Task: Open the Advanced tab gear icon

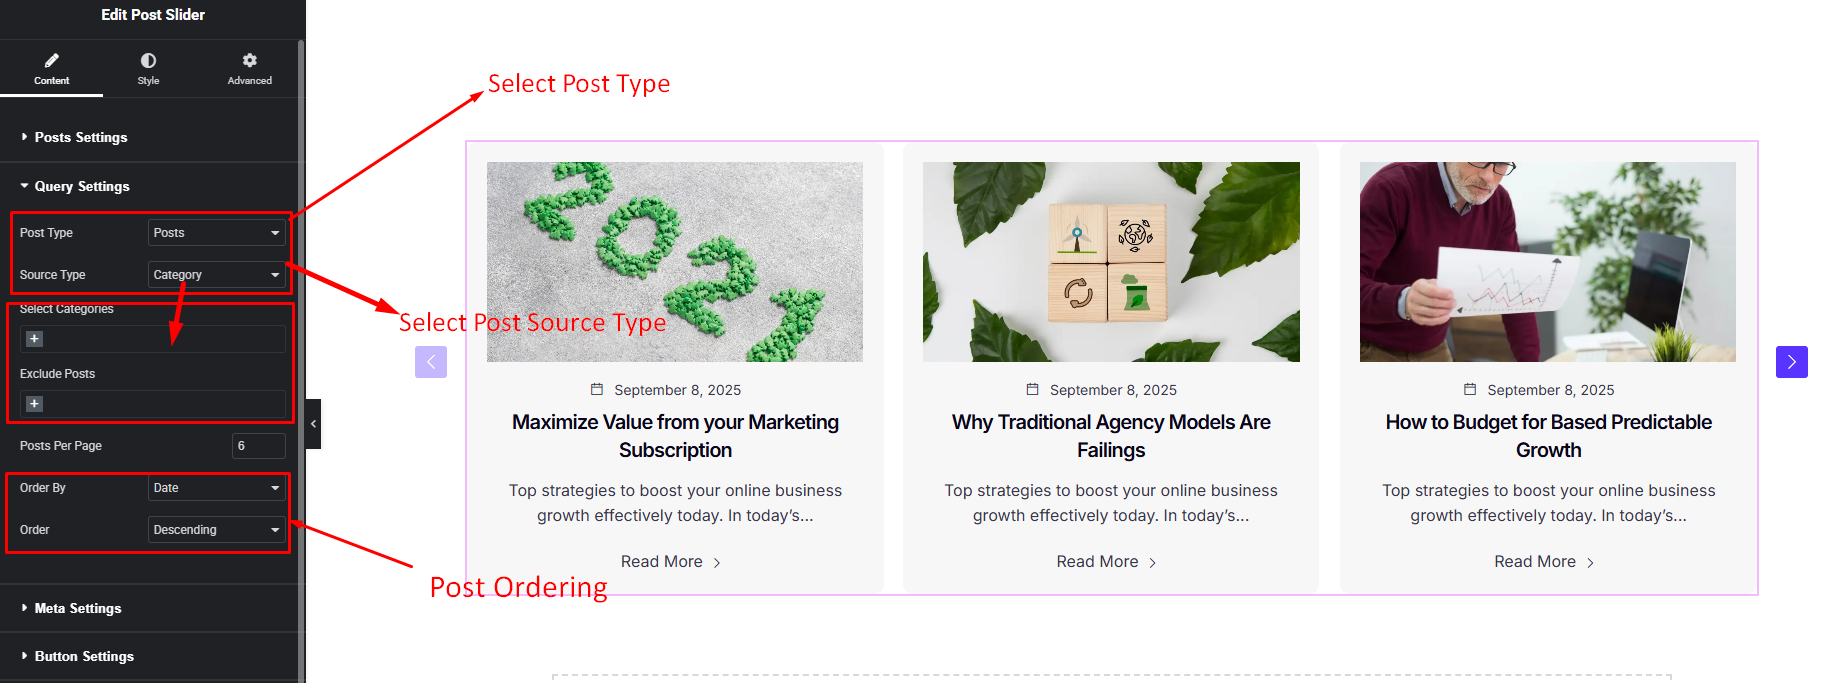Action: (249, 61)
